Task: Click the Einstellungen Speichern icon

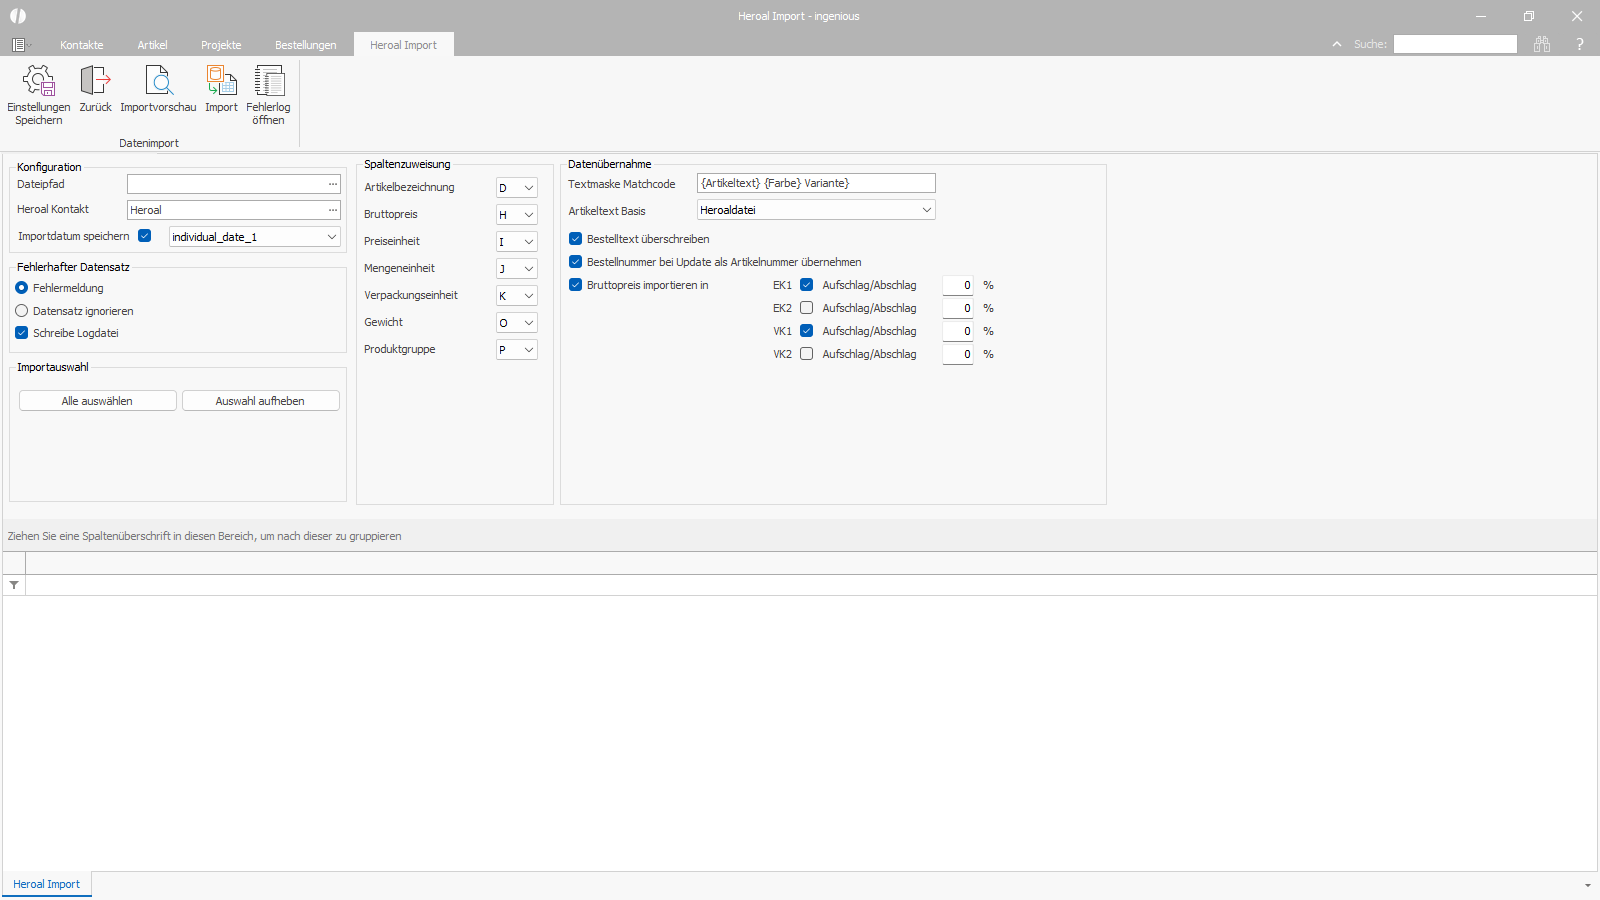Action: pyautogui.click(x=39, y=82)
